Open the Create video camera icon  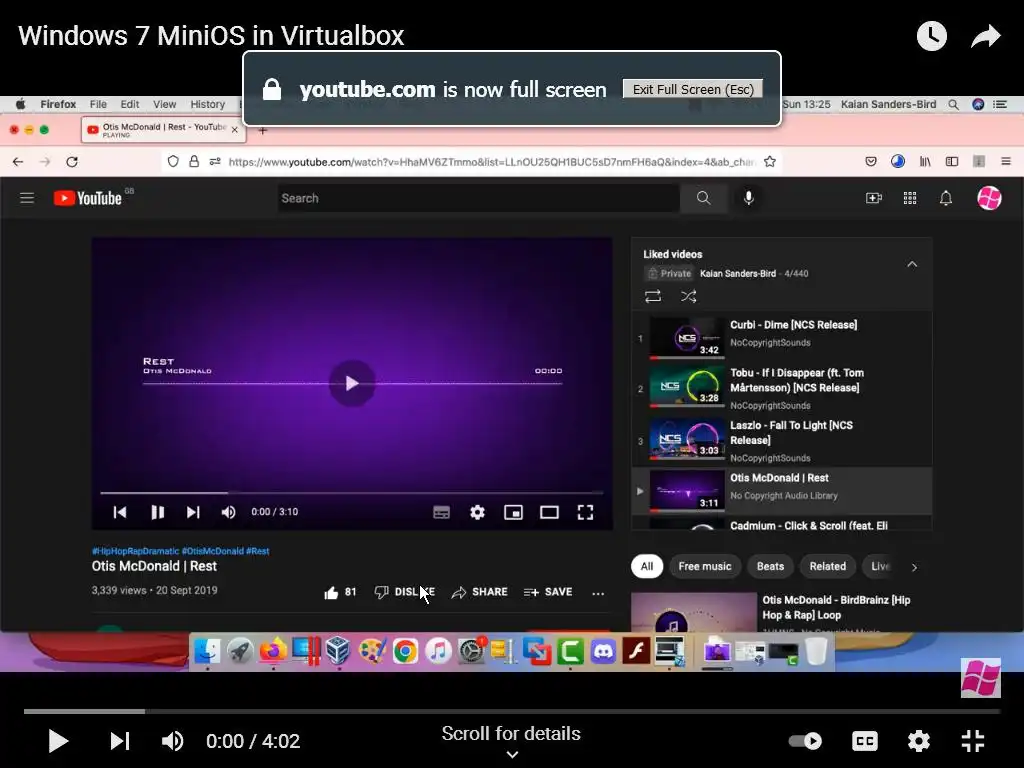(874, 198)
